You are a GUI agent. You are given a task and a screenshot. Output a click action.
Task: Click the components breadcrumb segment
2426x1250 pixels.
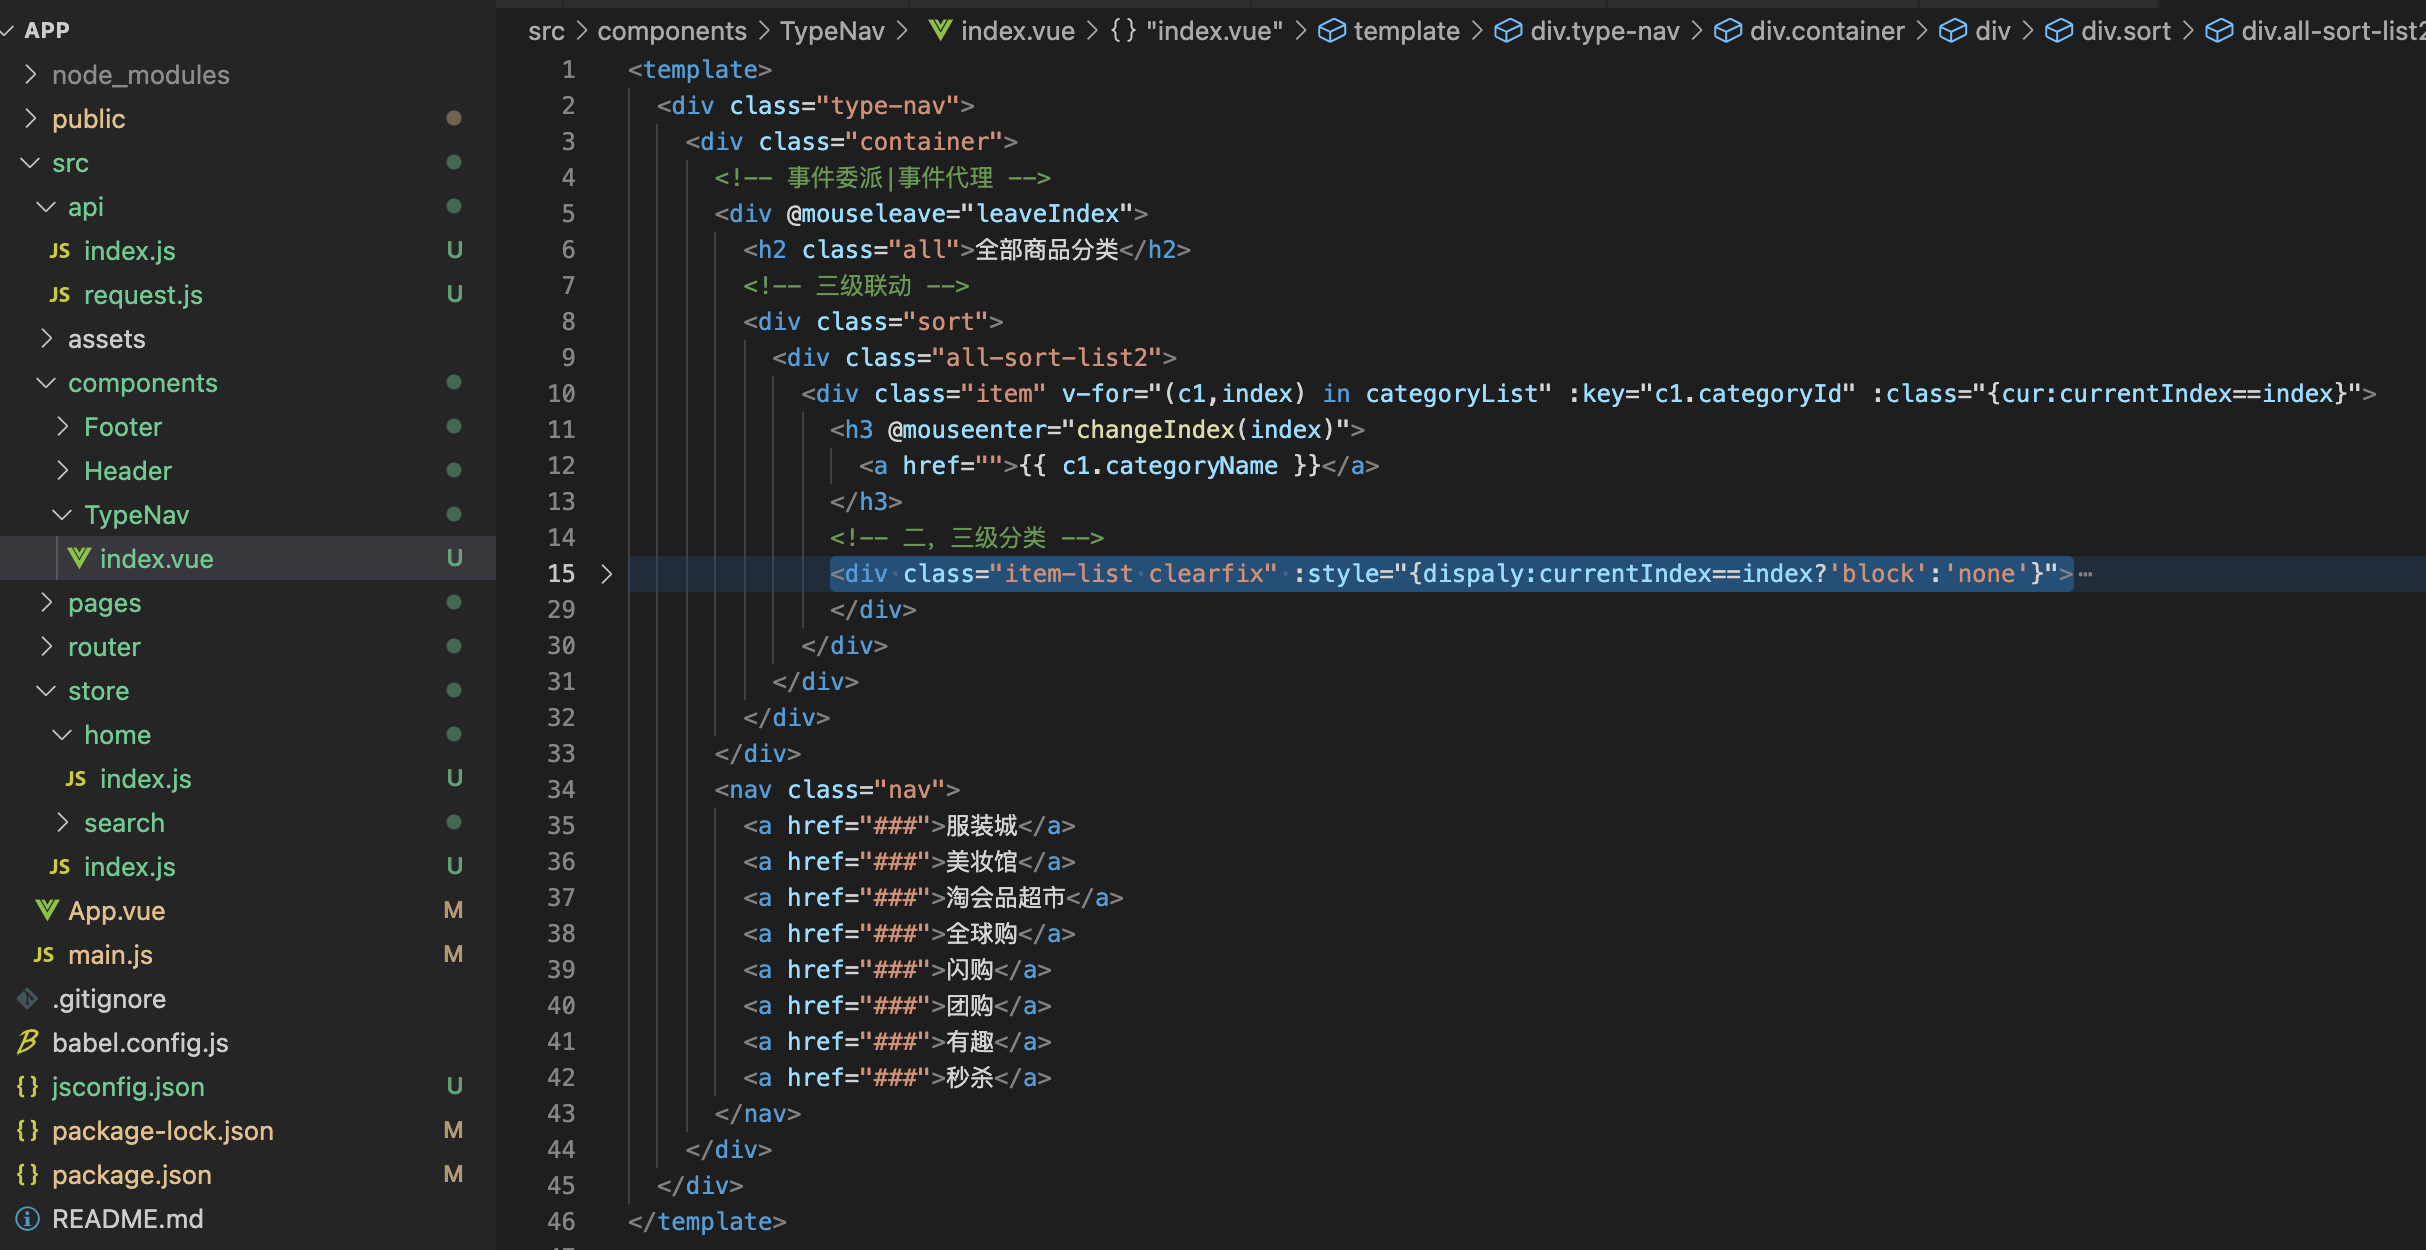pos(671,31)
